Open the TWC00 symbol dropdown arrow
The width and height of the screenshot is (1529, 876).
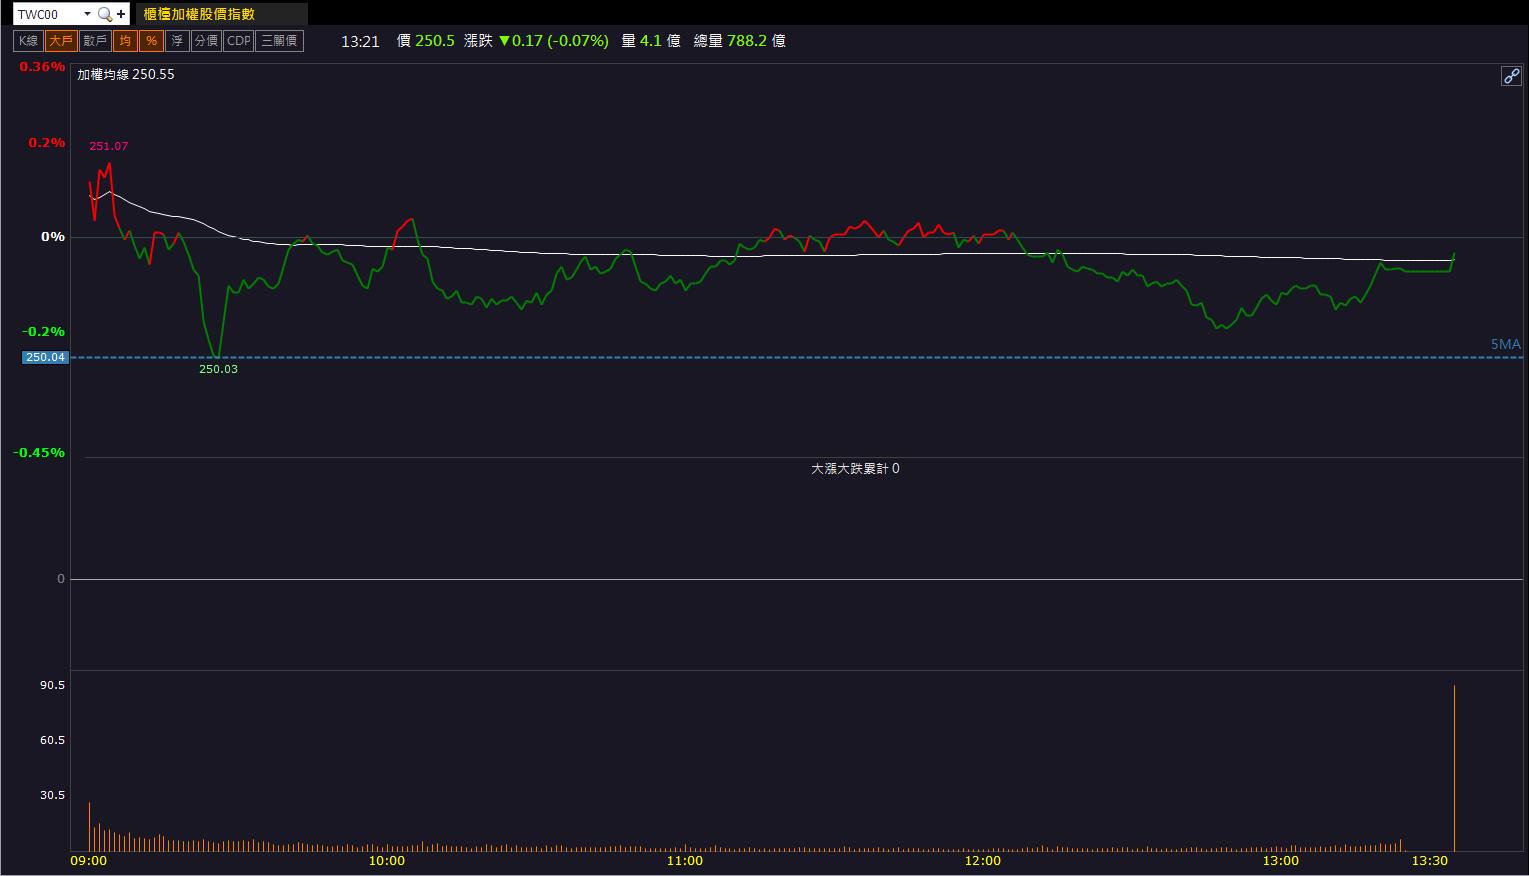click(x=87, y=14)
